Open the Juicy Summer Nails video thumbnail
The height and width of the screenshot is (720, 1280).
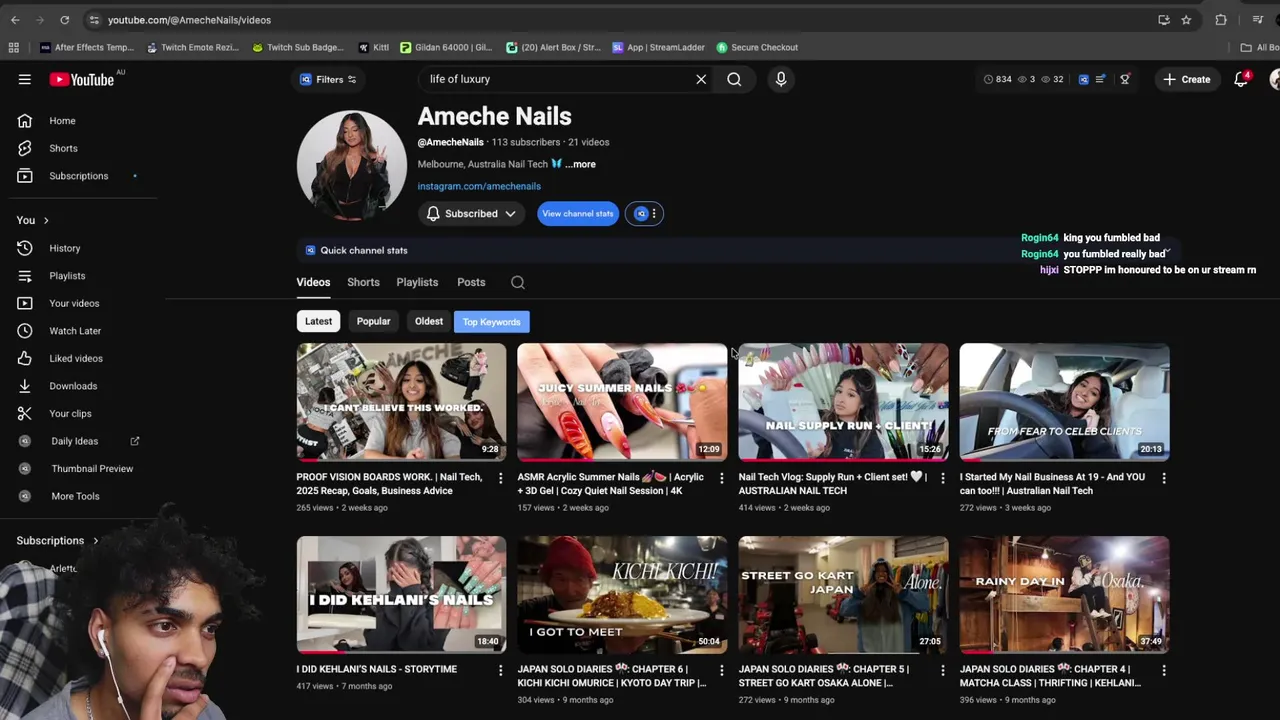(622, 402)
